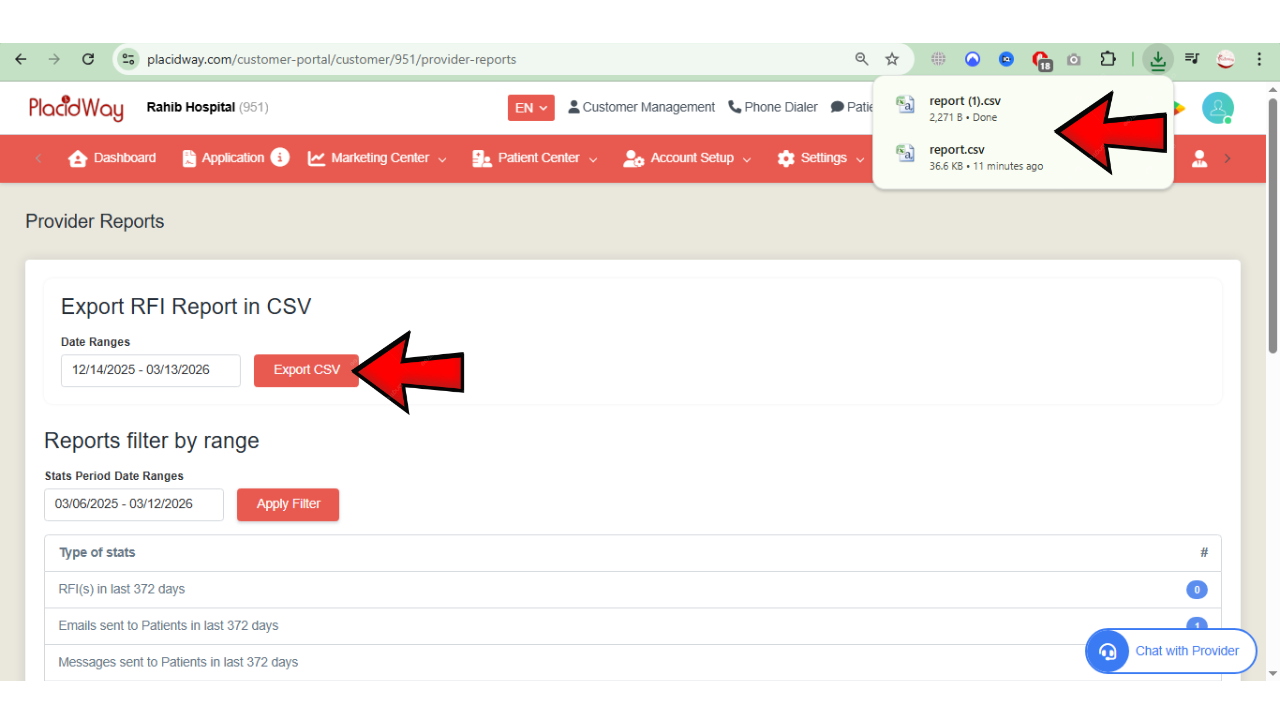Bookmark this page with the star icon

point(892,59)
